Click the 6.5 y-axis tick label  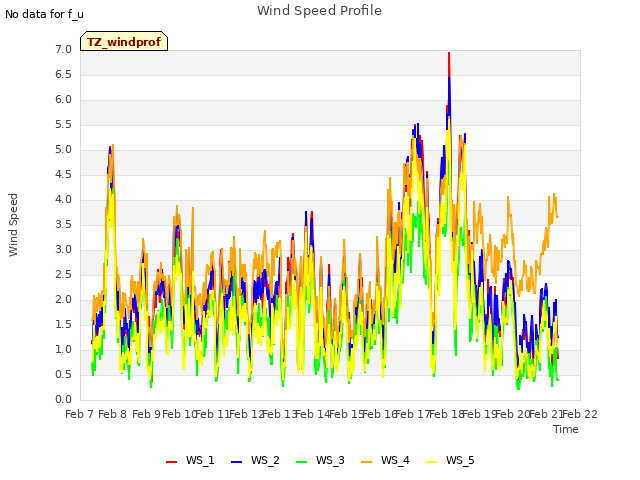[63, 75]
